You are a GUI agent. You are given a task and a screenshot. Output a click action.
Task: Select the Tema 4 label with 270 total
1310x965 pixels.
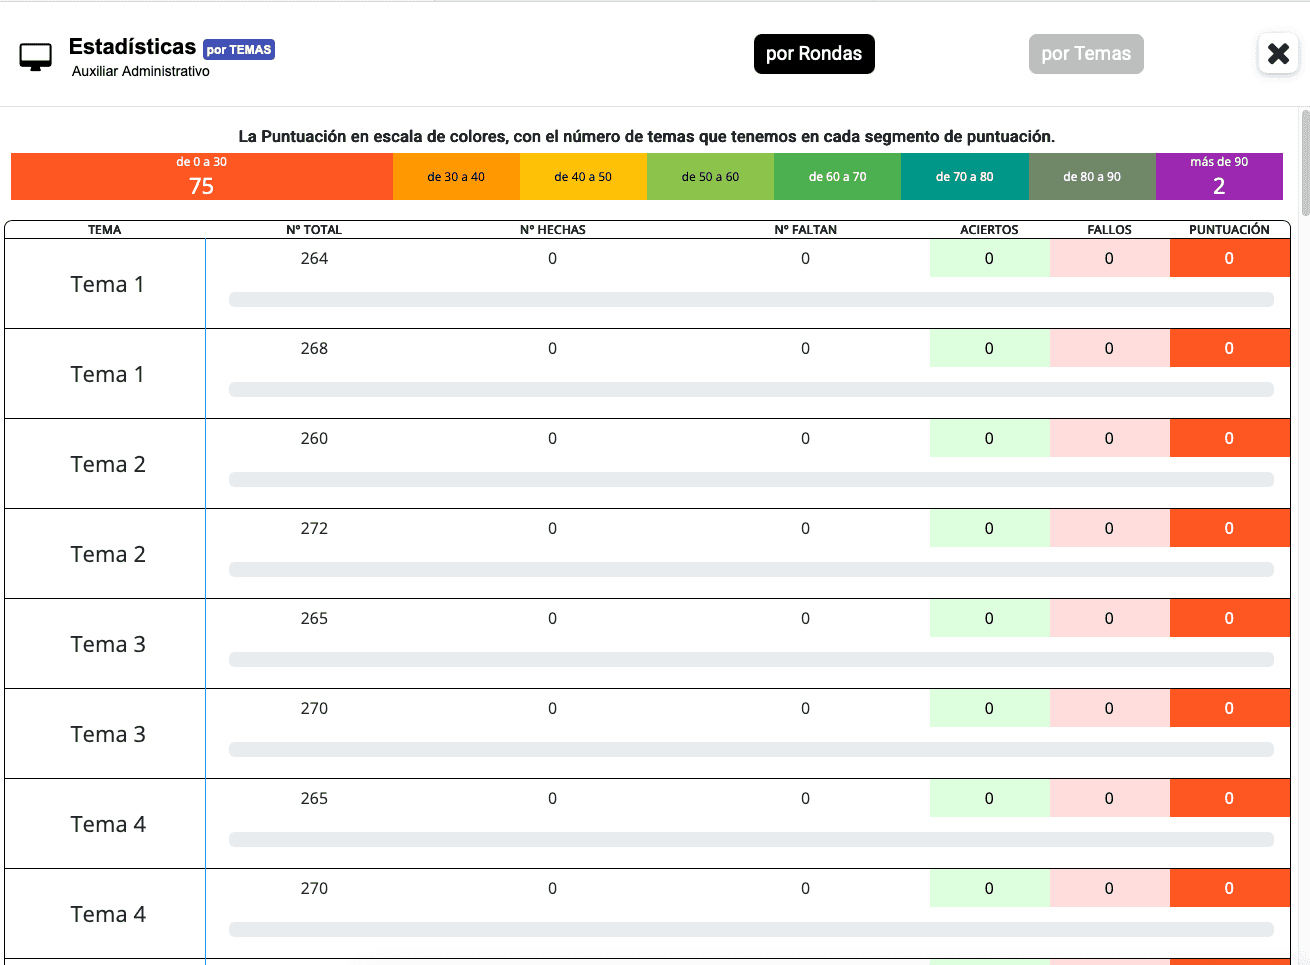(107, 914)
